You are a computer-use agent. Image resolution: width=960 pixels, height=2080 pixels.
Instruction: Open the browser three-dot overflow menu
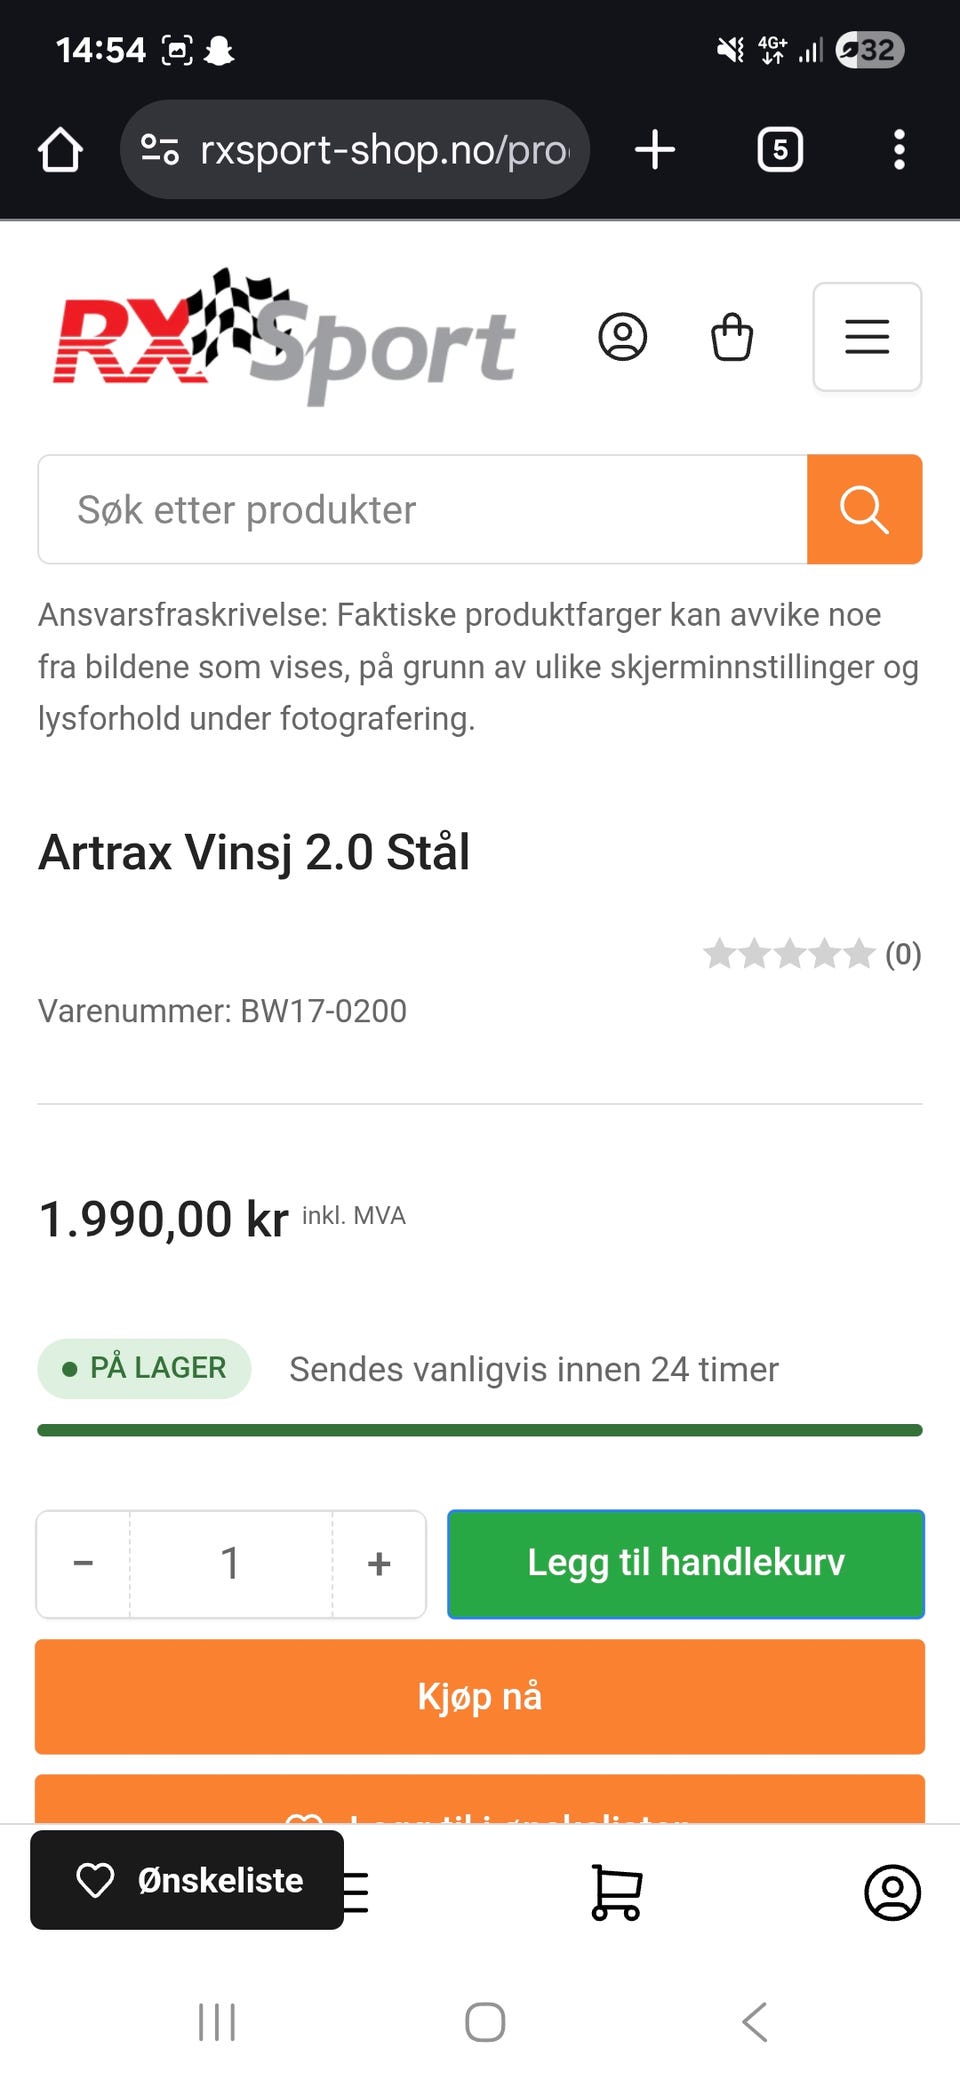point(899,150)
